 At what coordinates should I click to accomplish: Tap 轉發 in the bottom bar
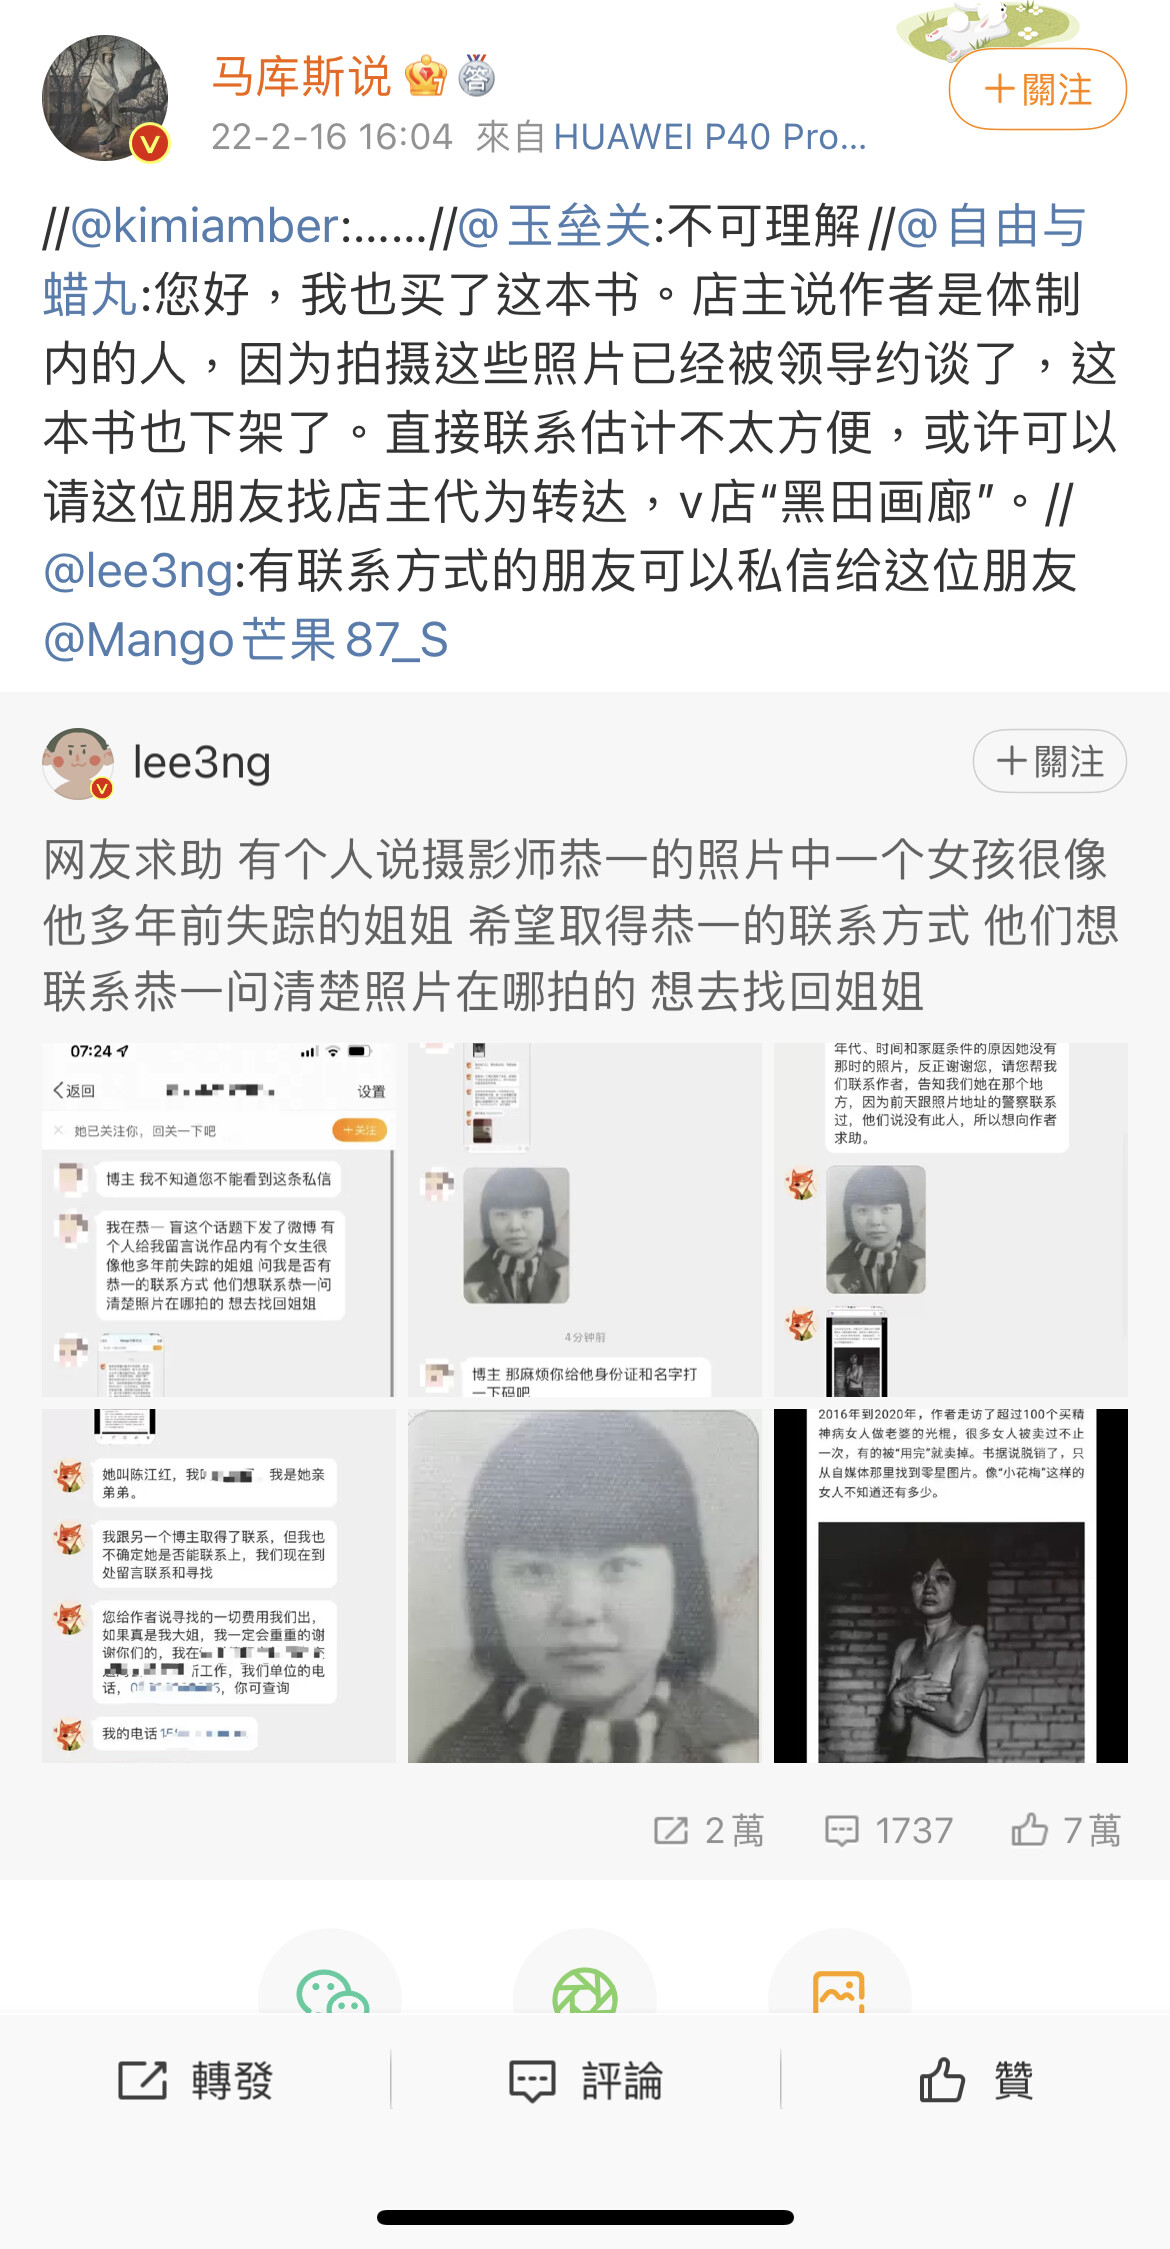tap(195, 2080)
